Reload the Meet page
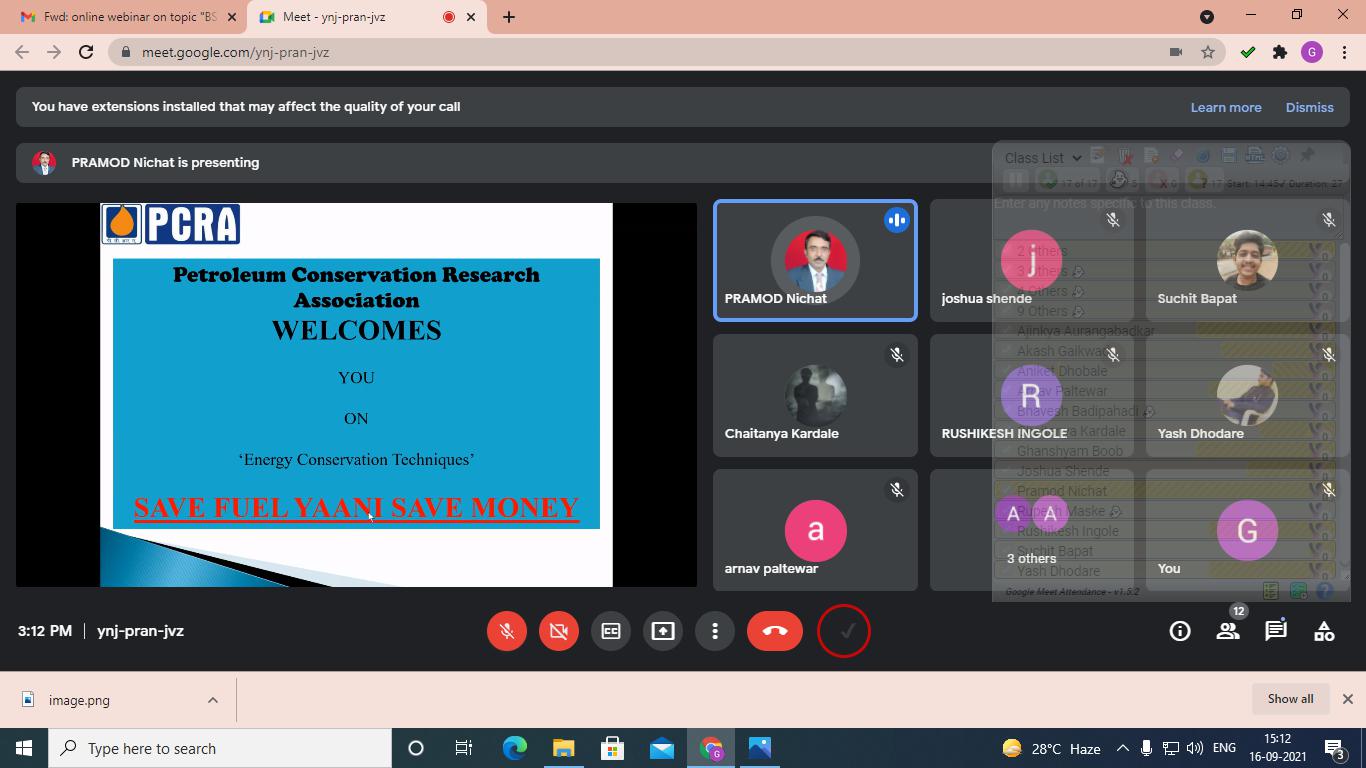Image resolution: width=1366 pixels, height=768 pixels. [86, 52]
